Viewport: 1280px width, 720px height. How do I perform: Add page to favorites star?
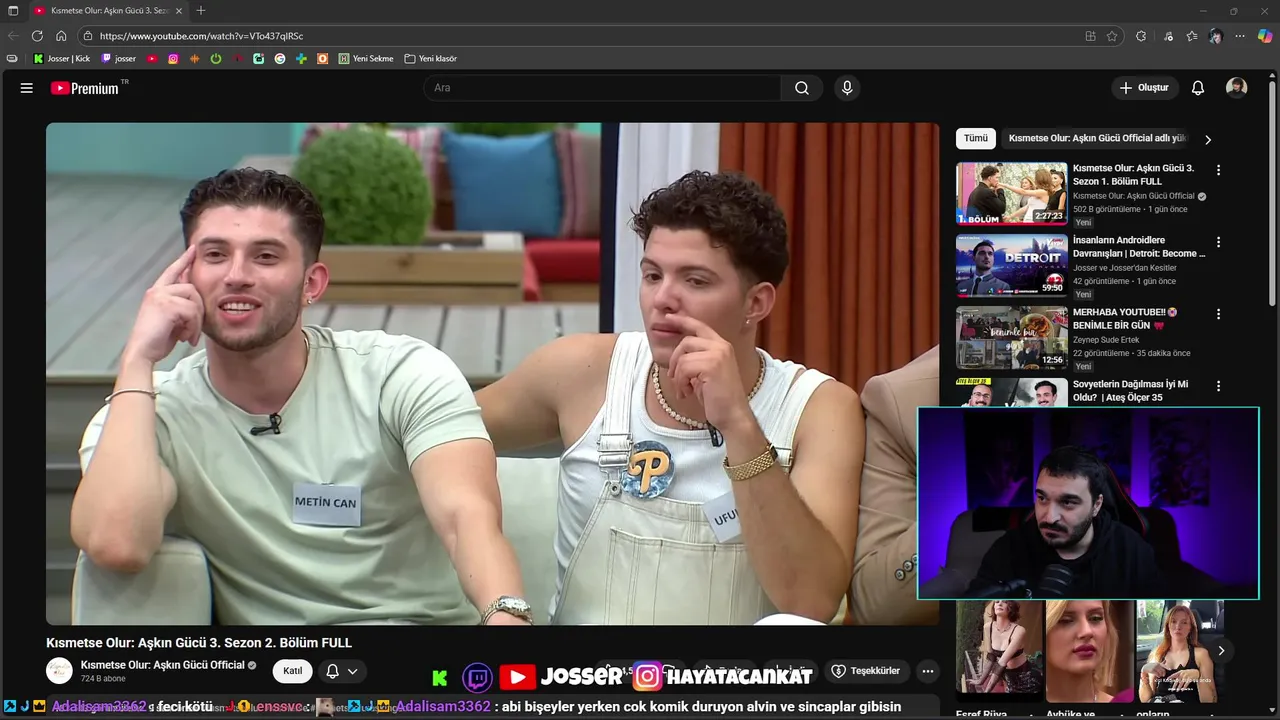click(1112, 36)
